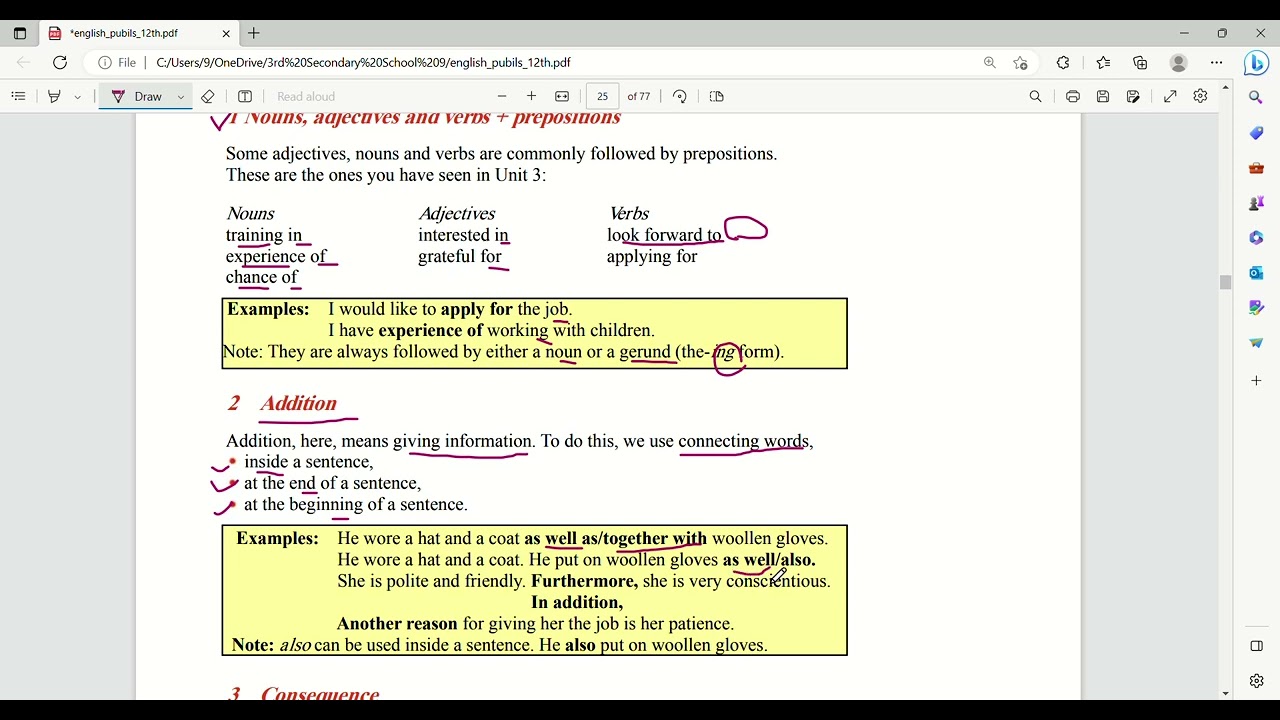The height and width of the screenshot is (720, 1280).
Task: Save the PDF as a new file
Action: pyautogui.click(x=1133, y=96)
